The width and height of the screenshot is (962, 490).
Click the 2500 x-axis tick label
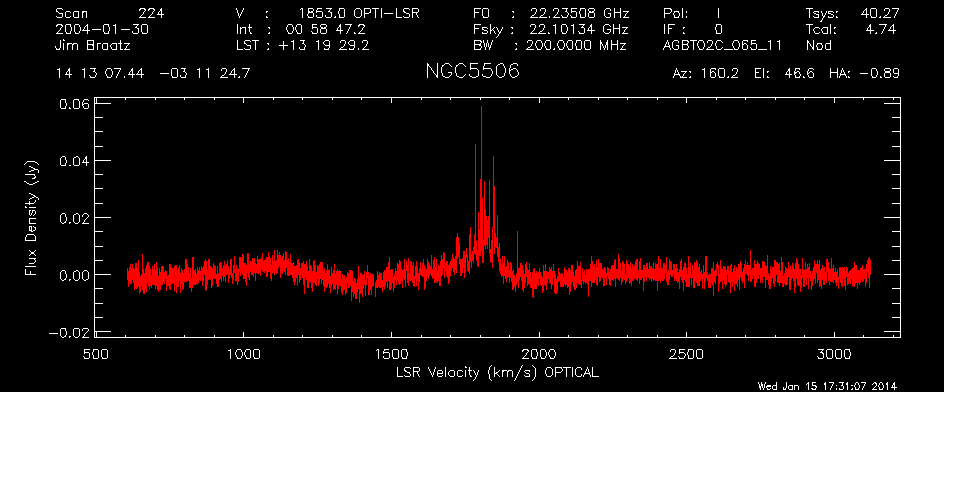click(687, 354)
